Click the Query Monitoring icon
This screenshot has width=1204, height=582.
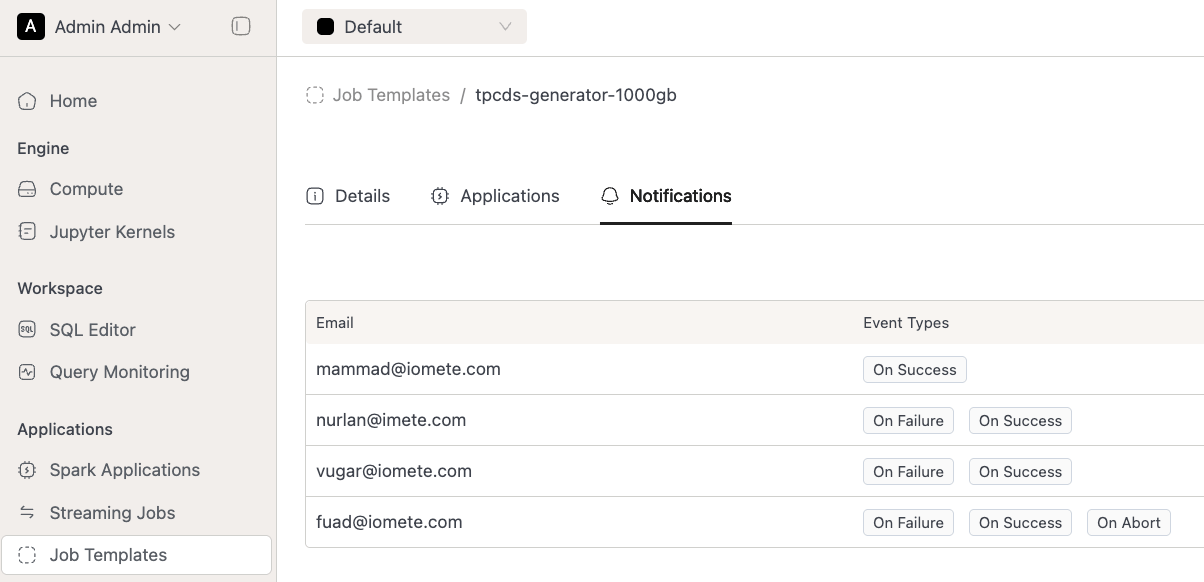(28, 372)
